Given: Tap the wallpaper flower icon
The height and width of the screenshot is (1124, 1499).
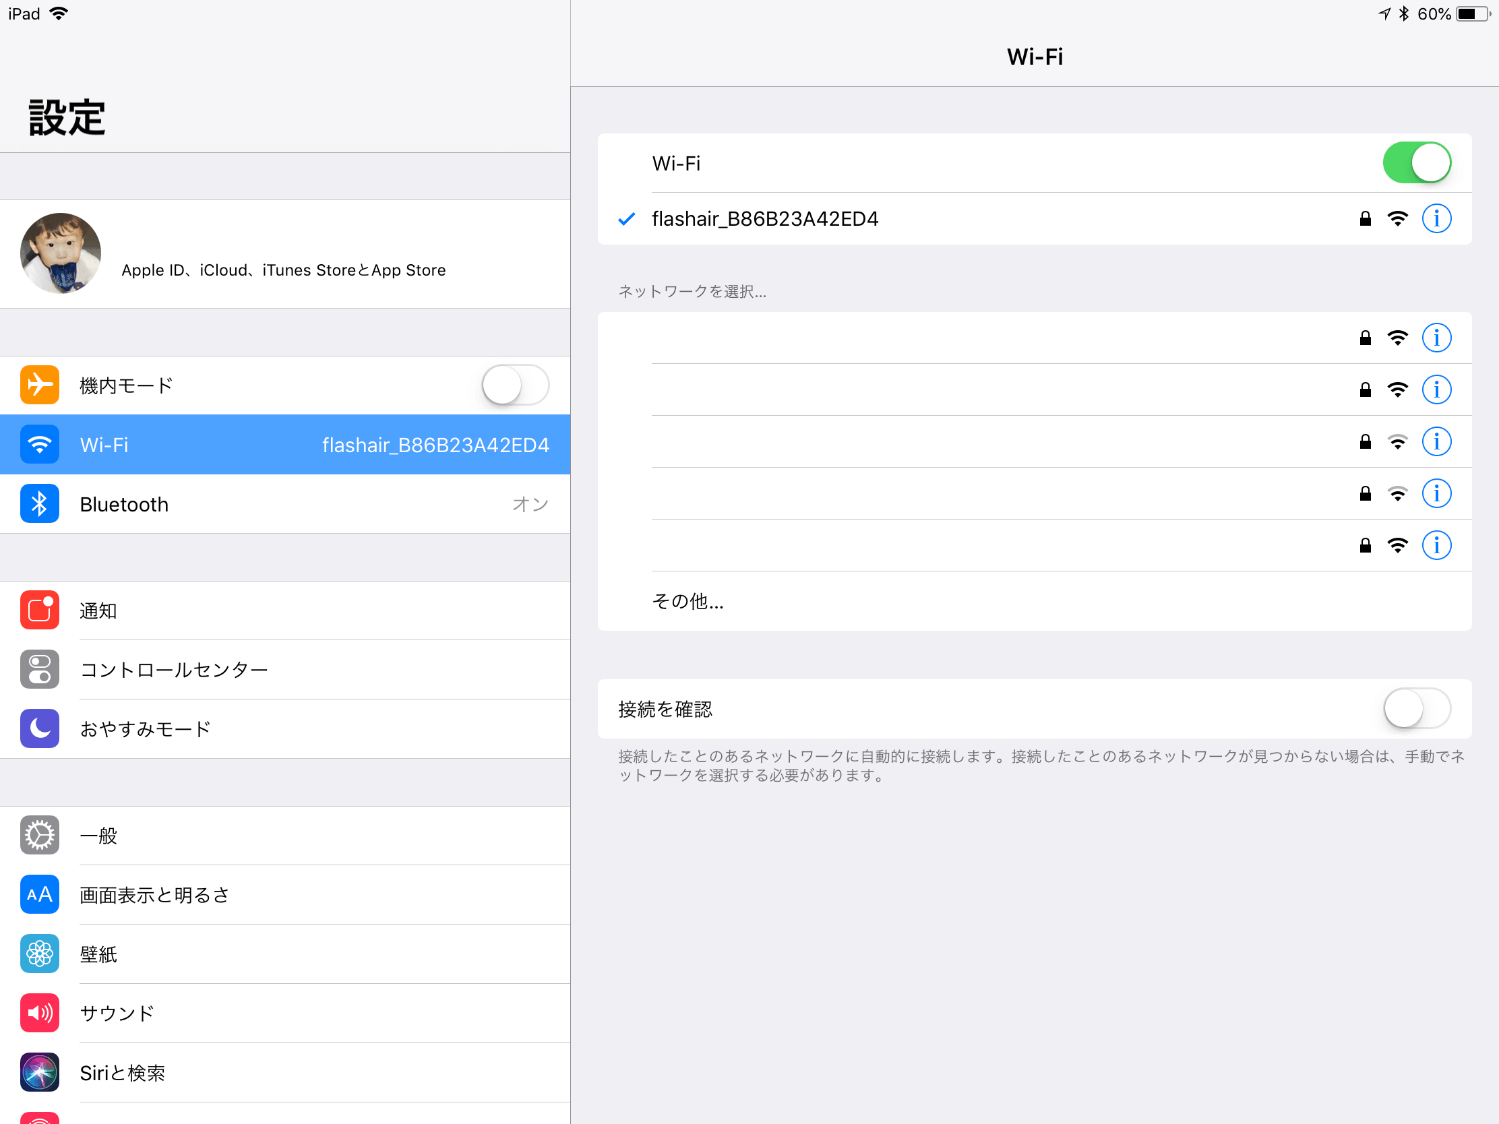Looking at the screenshot, I should 40,954.
